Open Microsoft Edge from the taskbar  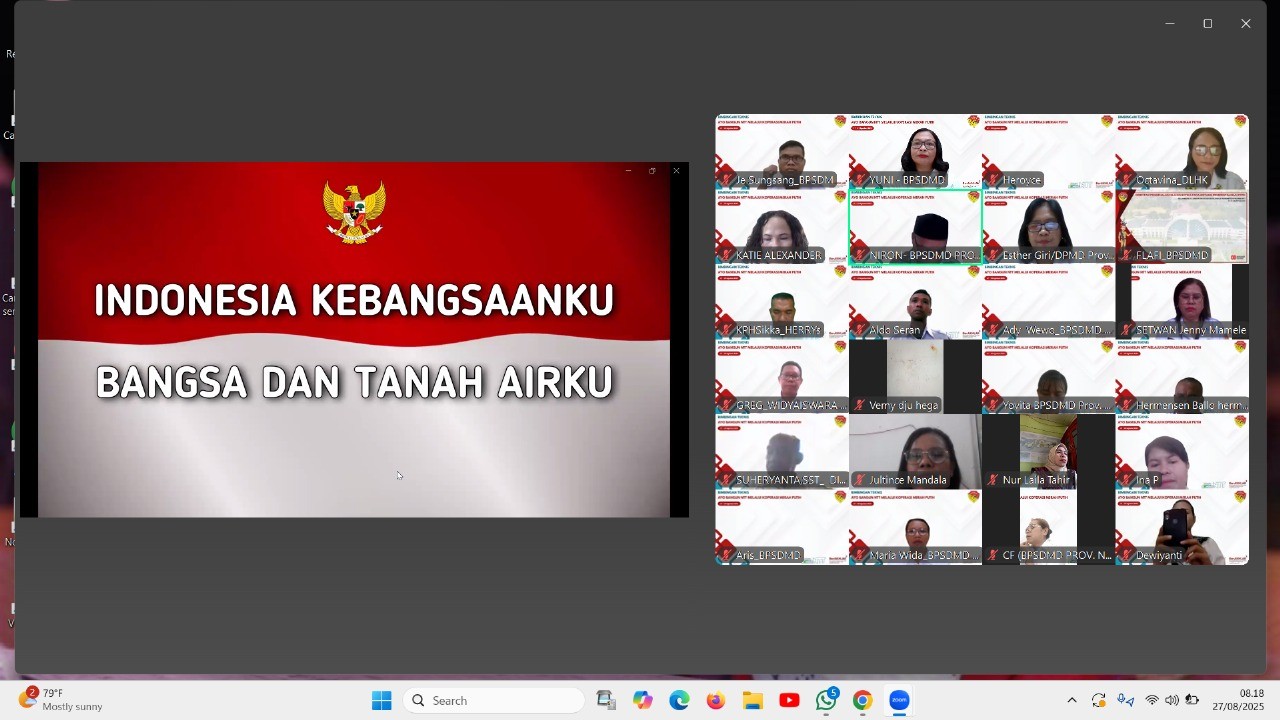click(679, 701)
